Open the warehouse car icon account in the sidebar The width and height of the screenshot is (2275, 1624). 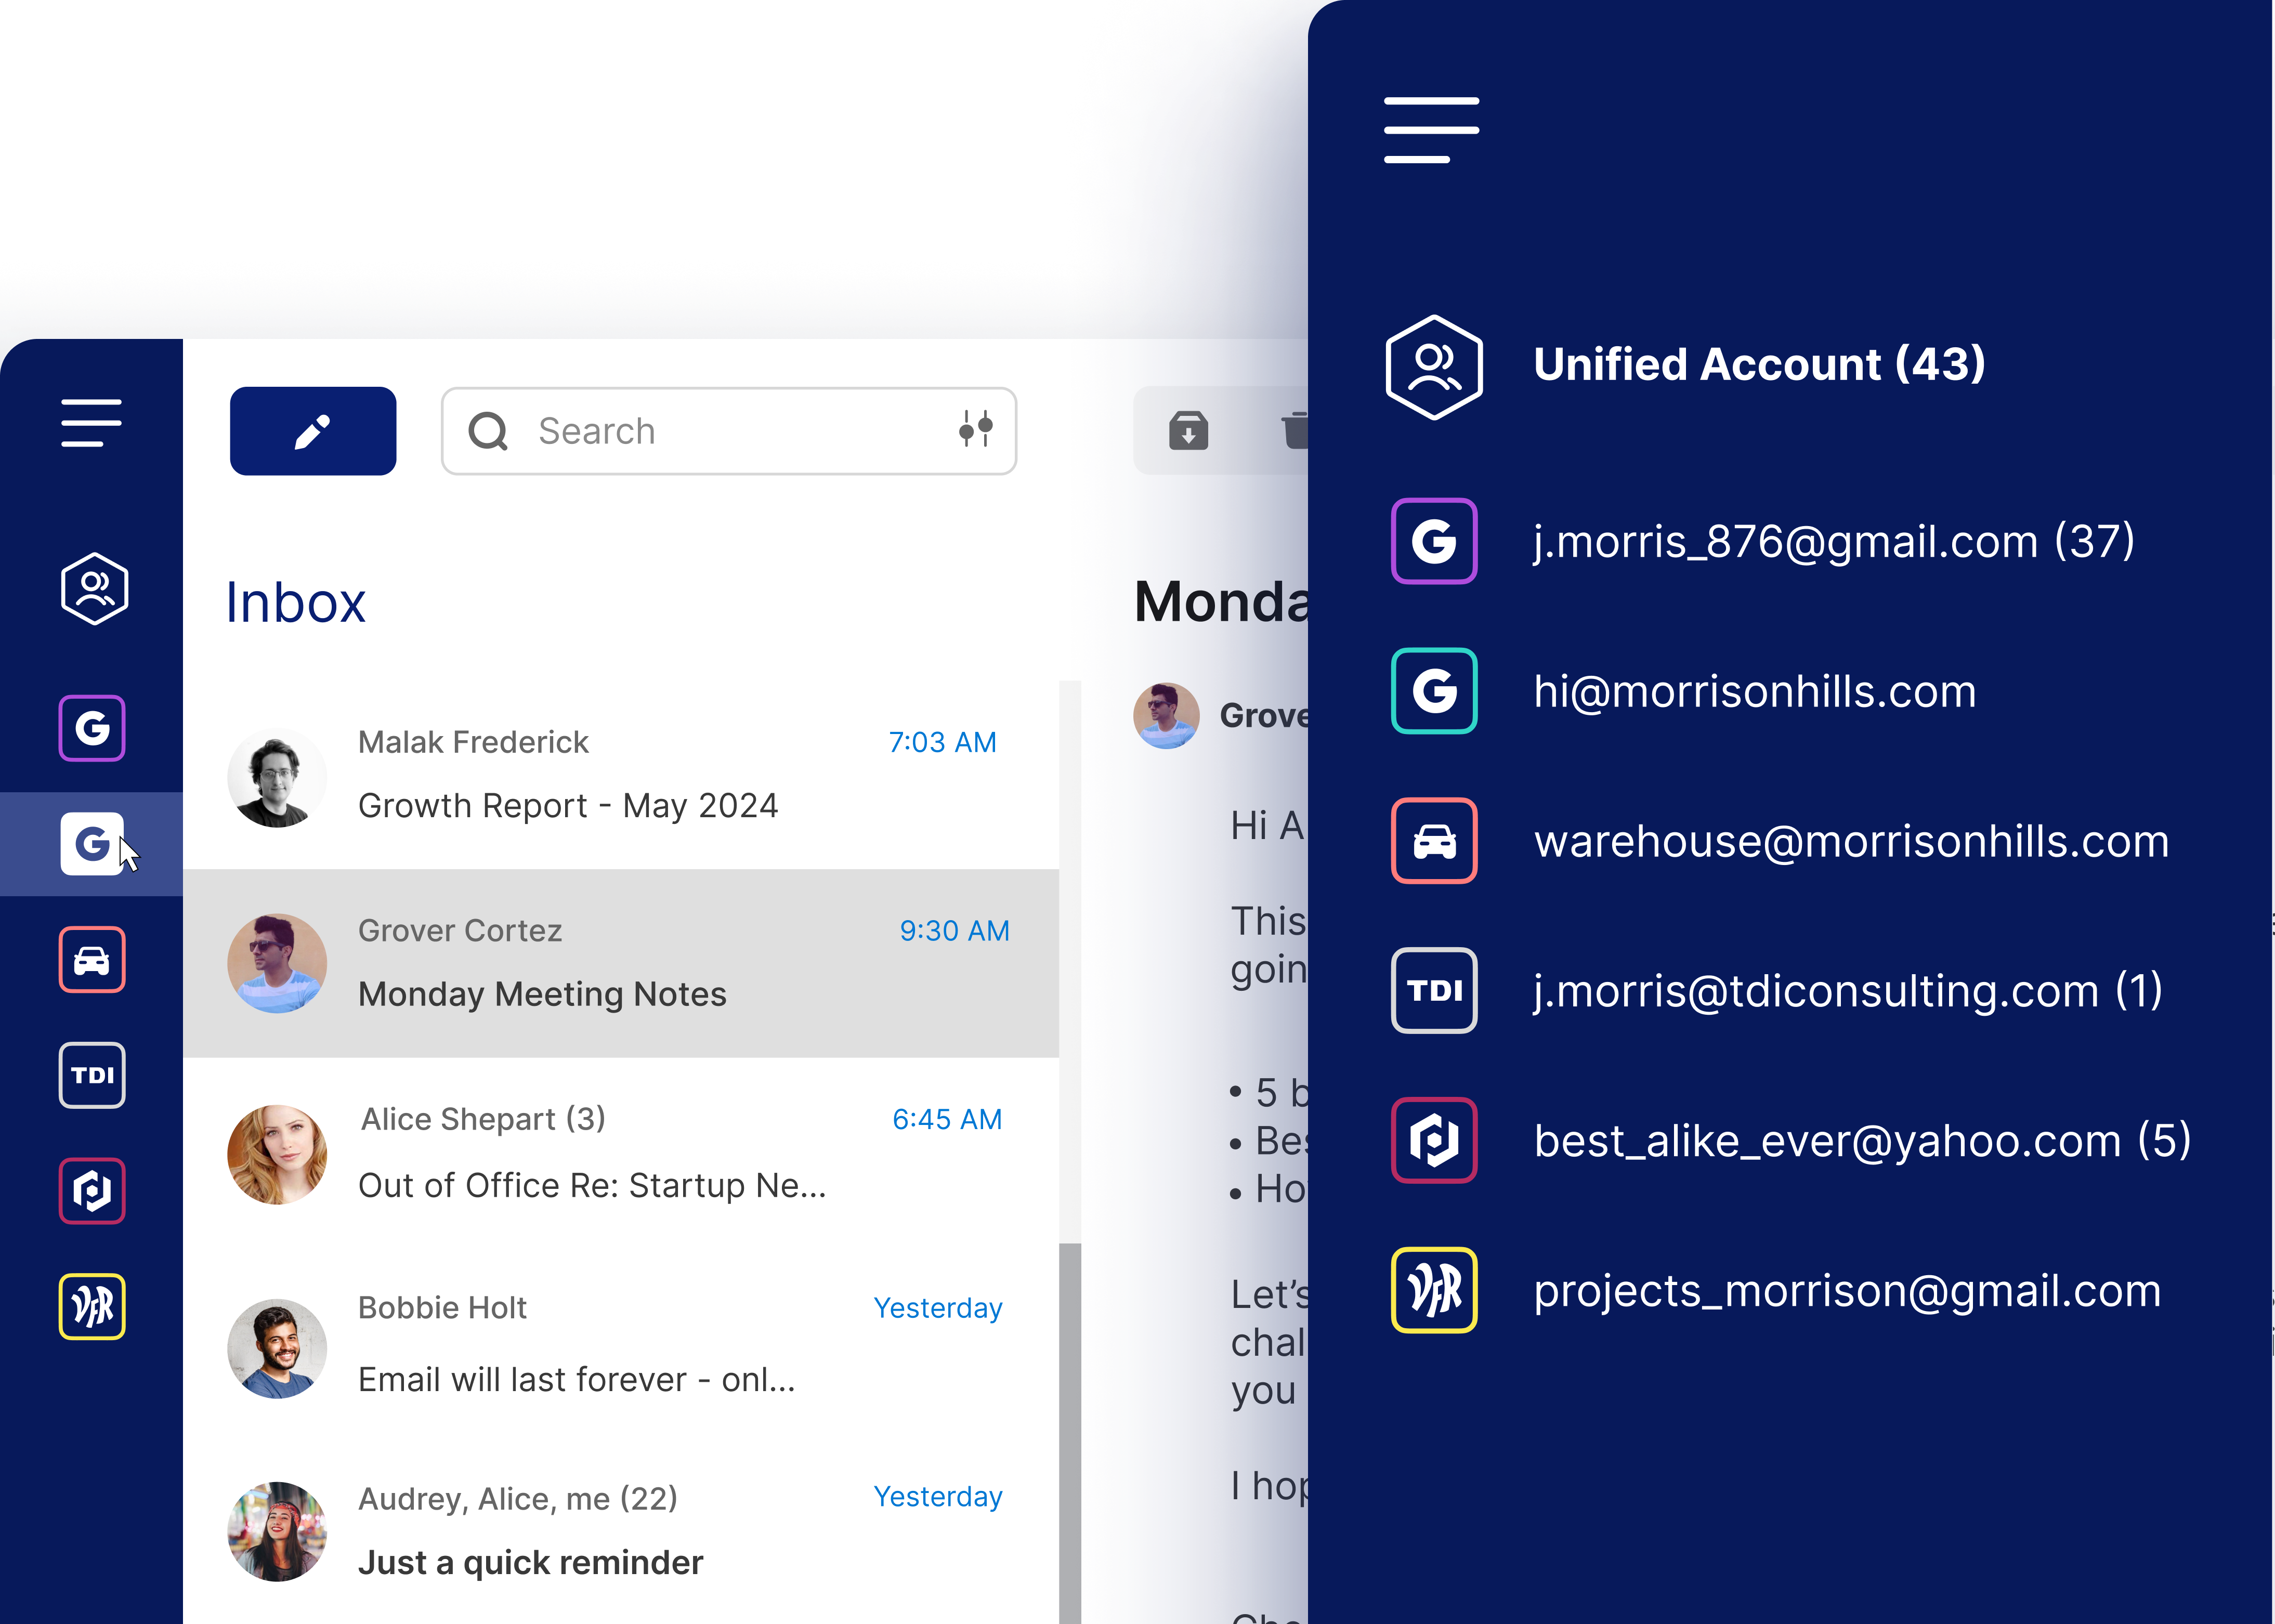[92, 960]
